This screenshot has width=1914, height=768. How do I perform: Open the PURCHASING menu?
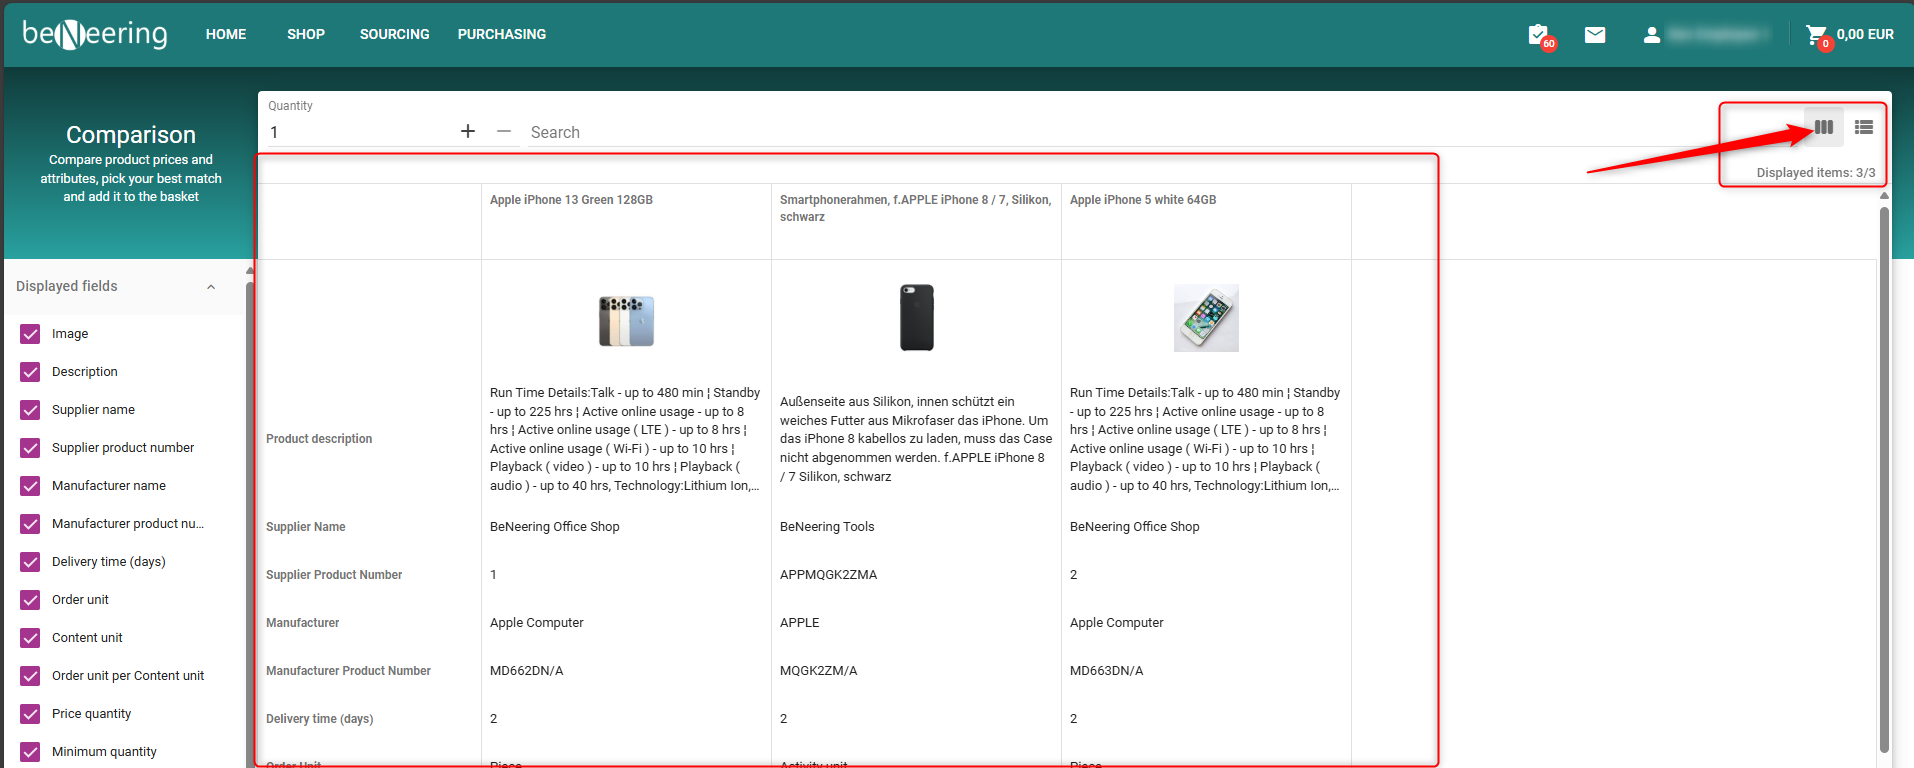(x=501, y=34)
